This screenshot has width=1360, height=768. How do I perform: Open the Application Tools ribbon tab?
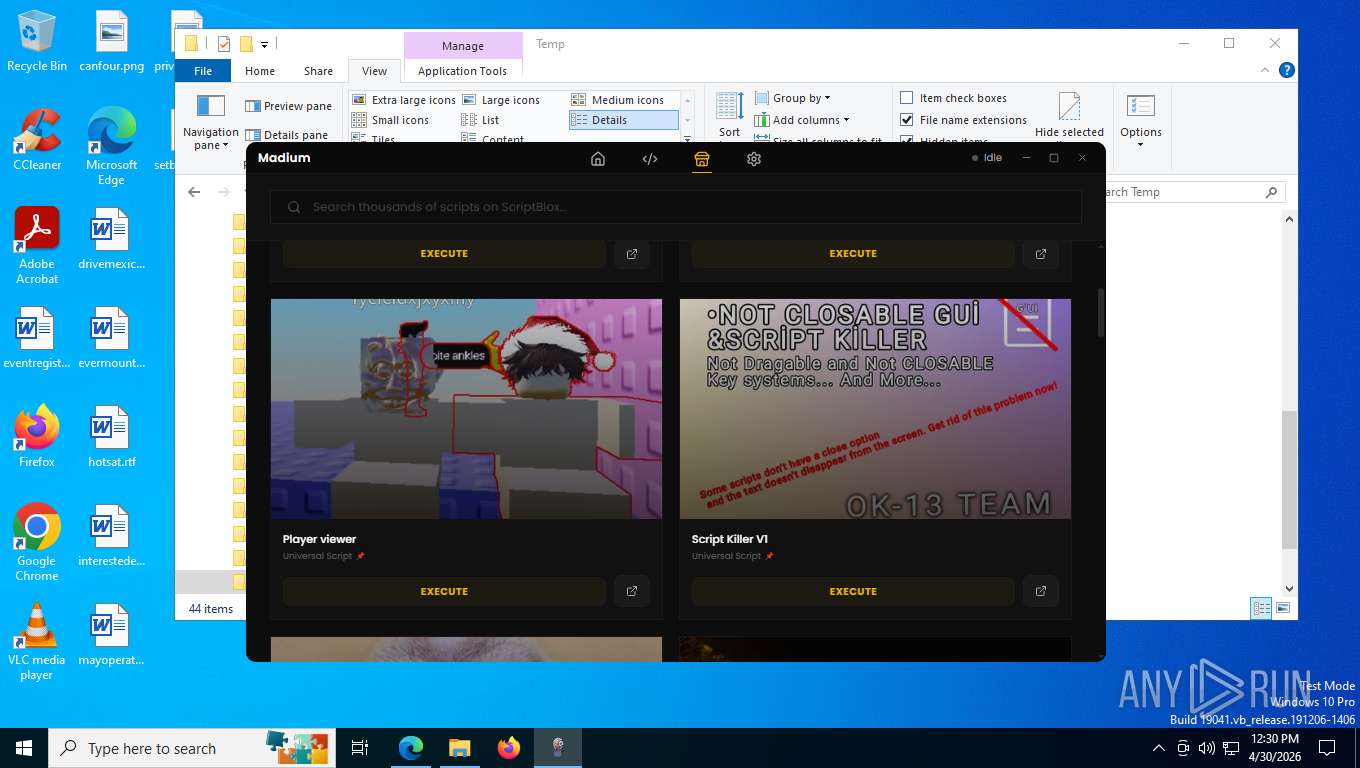click(x=462, y=71)
